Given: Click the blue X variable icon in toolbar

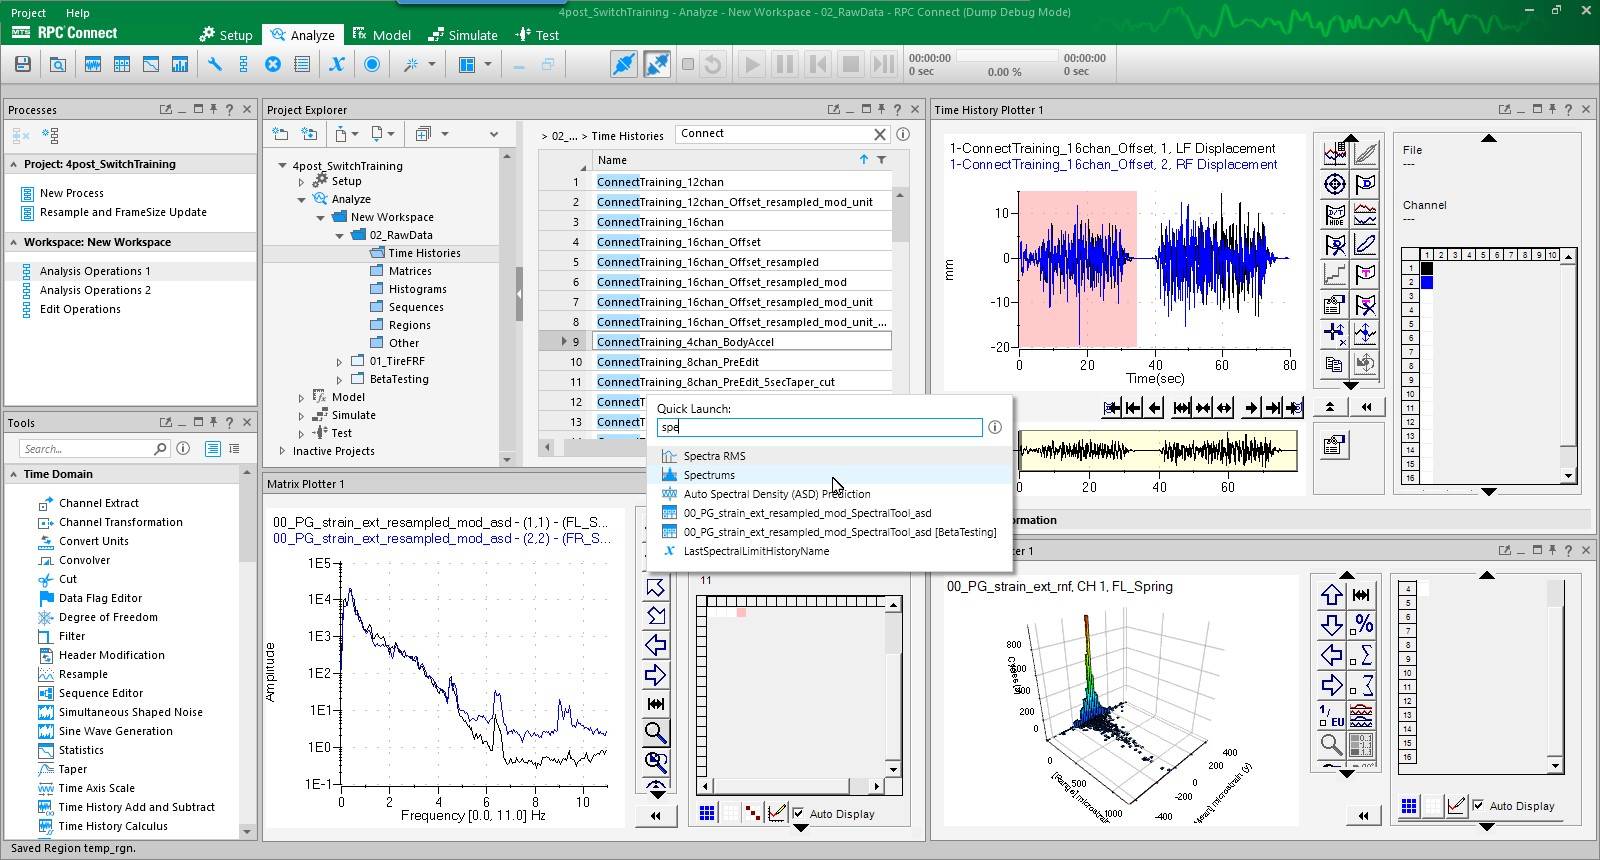Looking at the screenshot, I should click(337, 65).
